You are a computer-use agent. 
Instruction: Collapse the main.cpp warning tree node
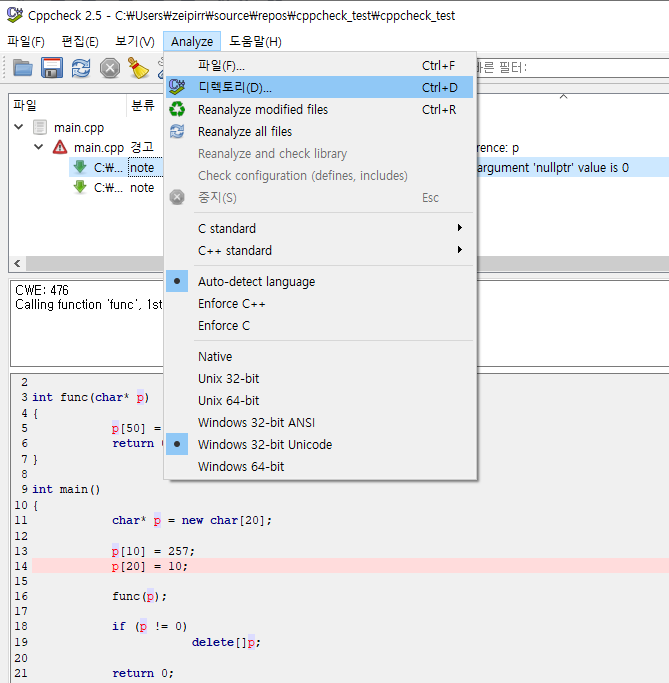pos(39,147)
